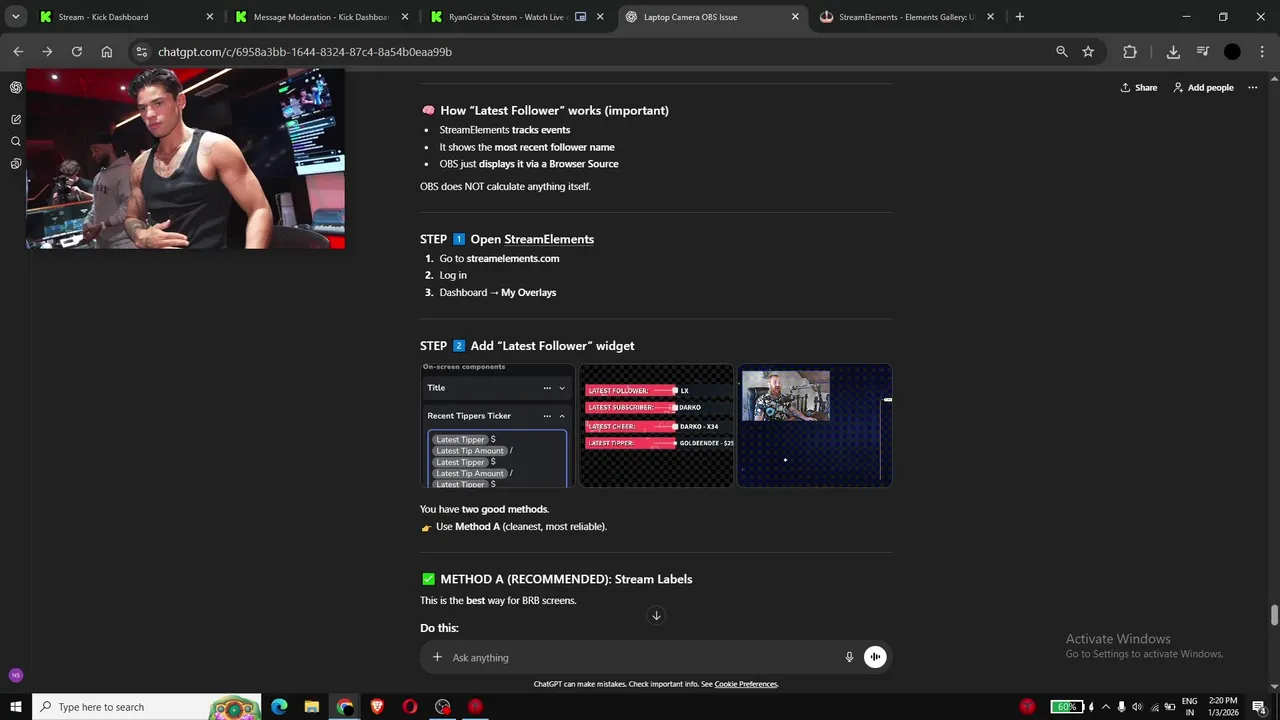Go forward with the browser forward arrow
Screen dimensions: 1280x720
click(47, 52)
